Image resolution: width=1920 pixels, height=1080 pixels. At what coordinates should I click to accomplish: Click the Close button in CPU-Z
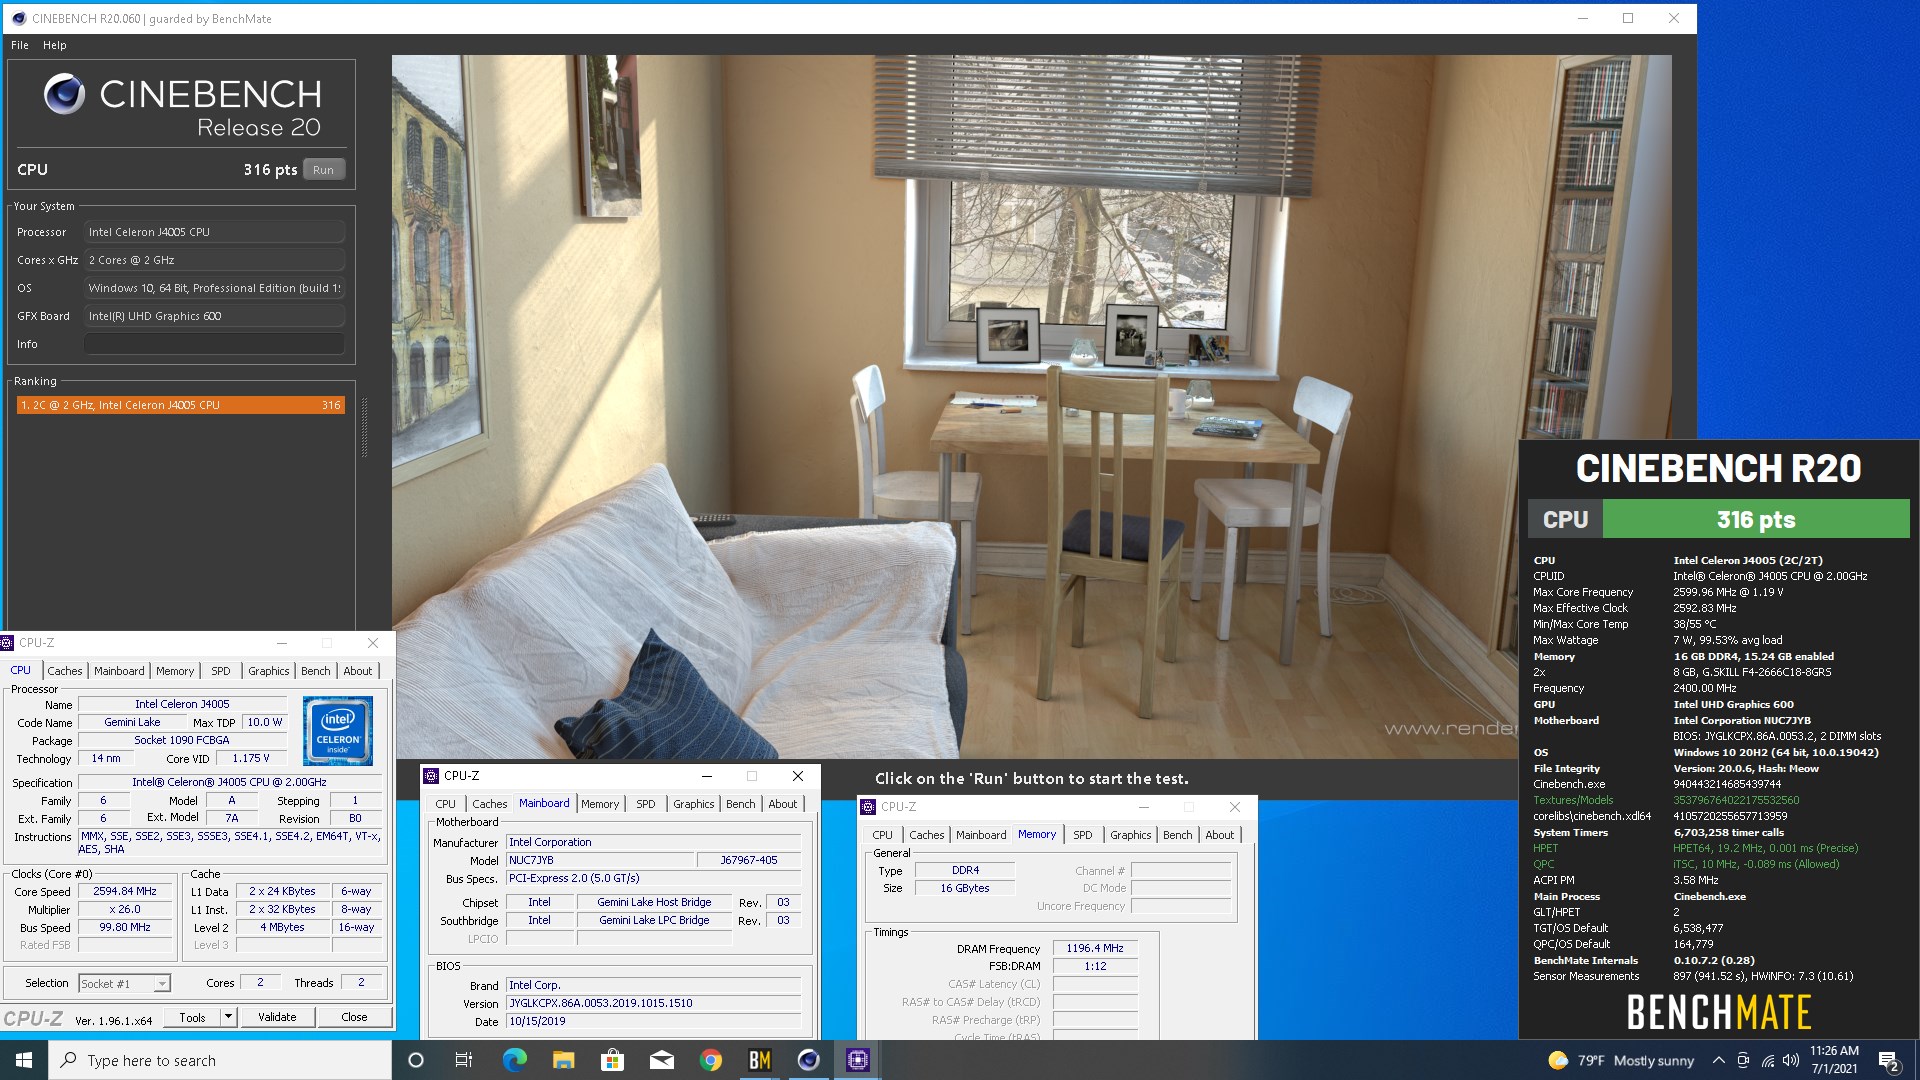pos(354,1017)
